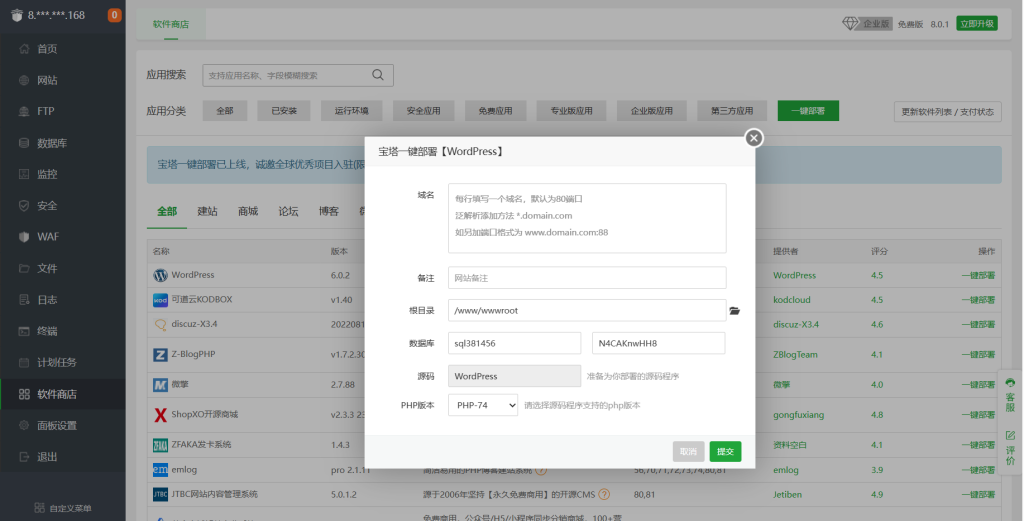Viewport: 1024px width, 521px height.
Task: Click the ZFAKA app icon
Action: (161, 445)
